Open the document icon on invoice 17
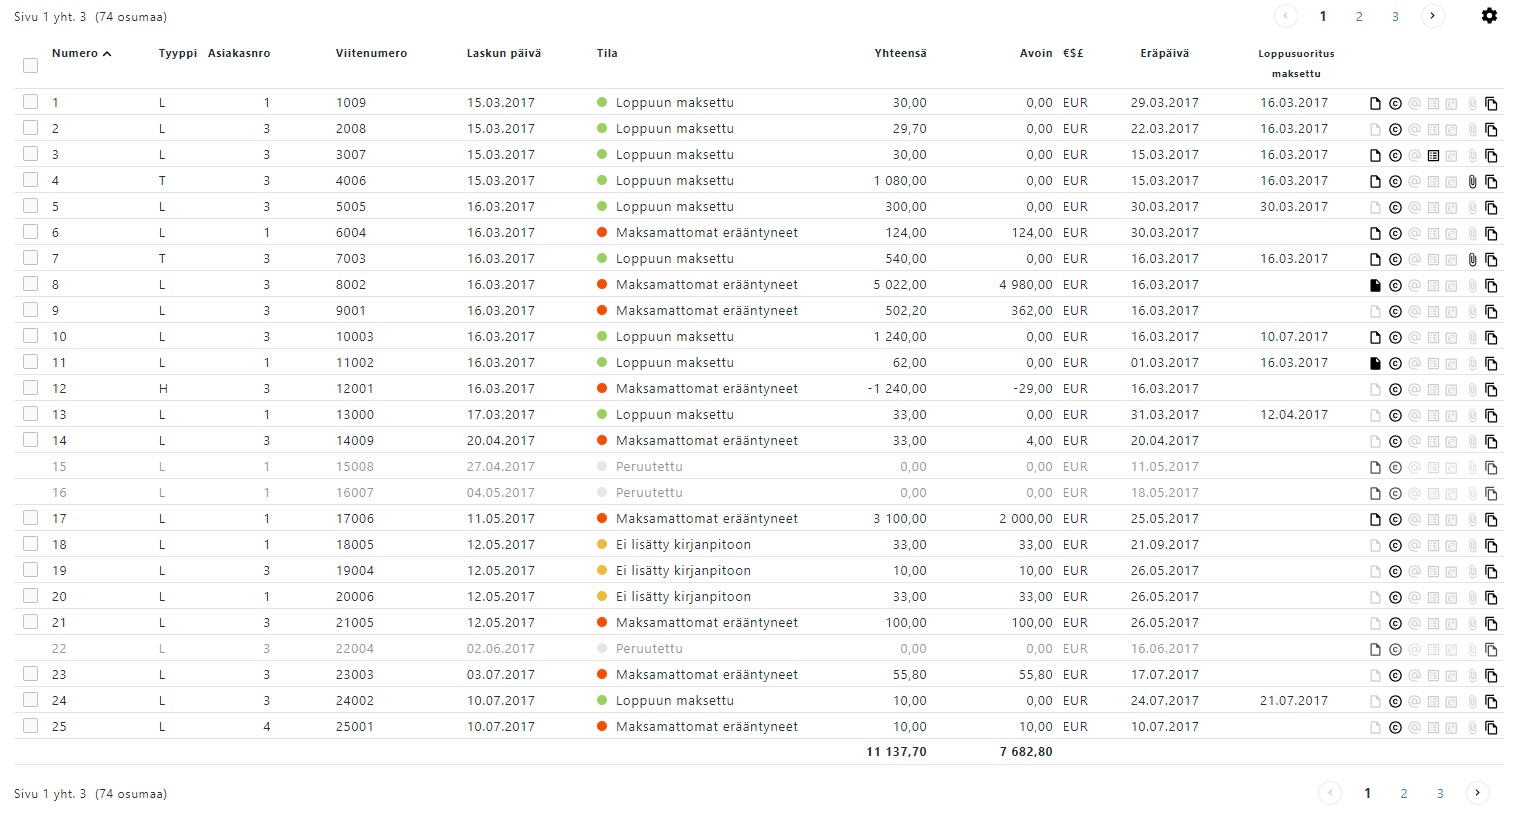 1375,519
